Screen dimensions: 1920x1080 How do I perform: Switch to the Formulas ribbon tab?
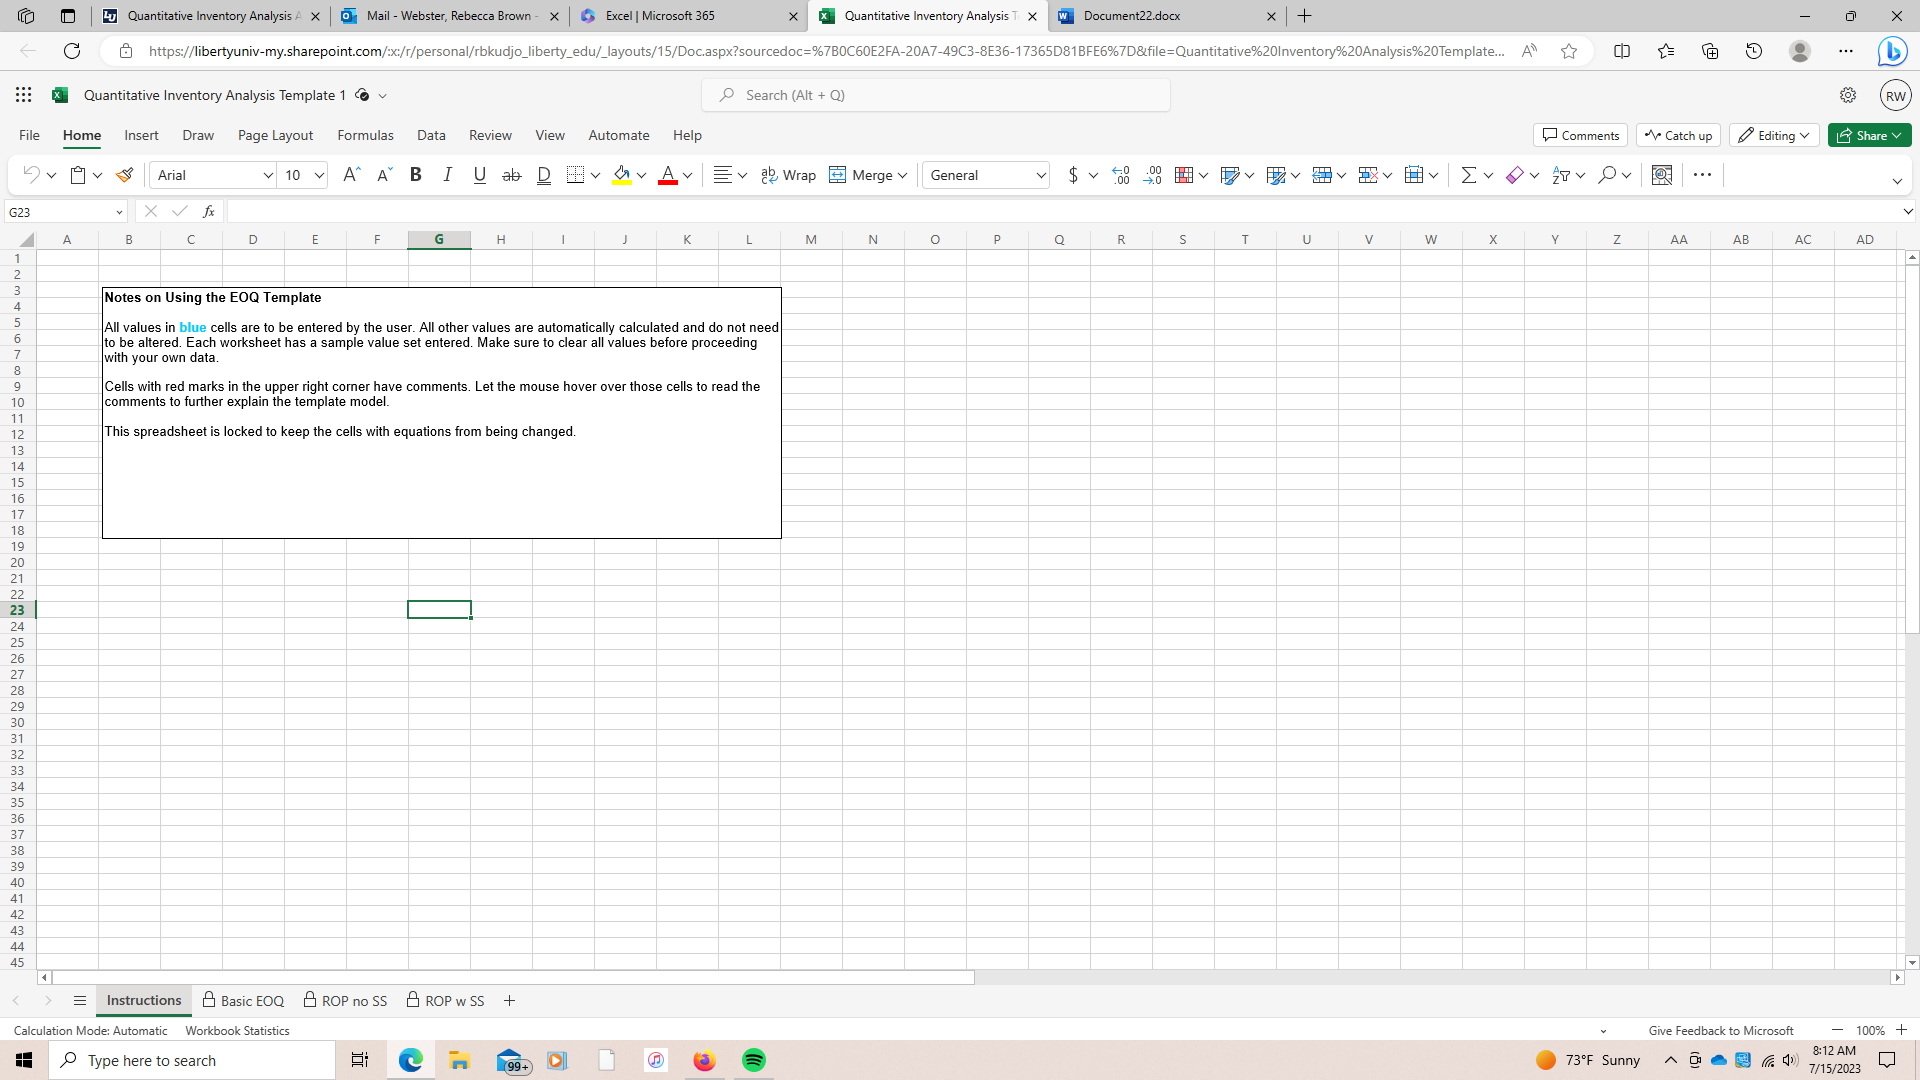365,135
